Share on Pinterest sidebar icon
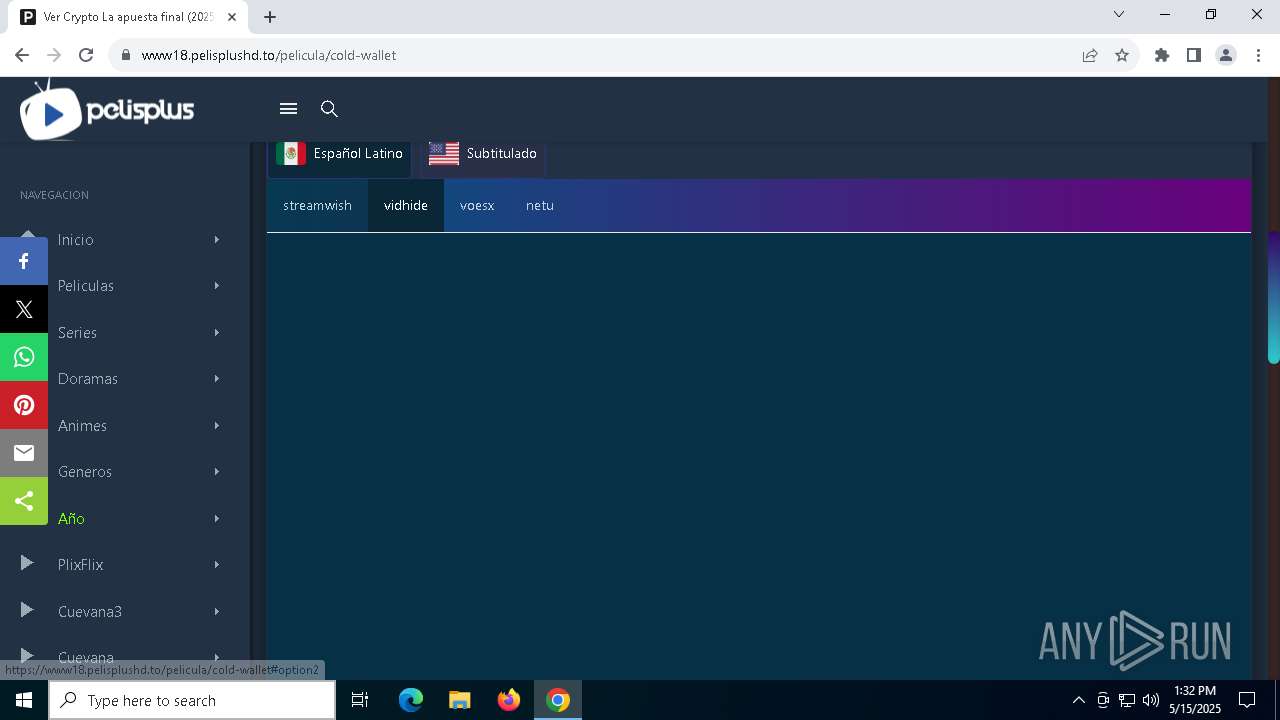The width and height of the screenshot is (1280, 720). [x=24, y=405]
